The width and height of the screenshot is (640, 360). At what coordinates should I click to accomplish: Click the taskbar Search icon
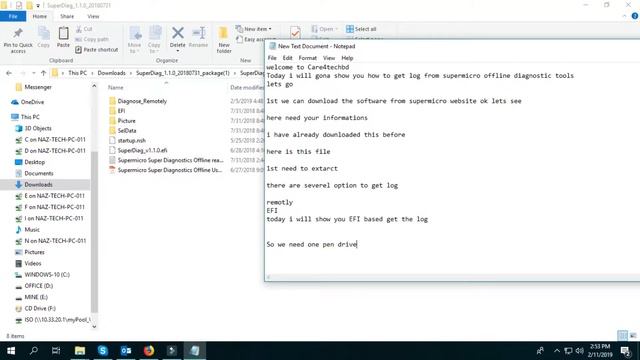pyautogui.click(x=34, y=351)
